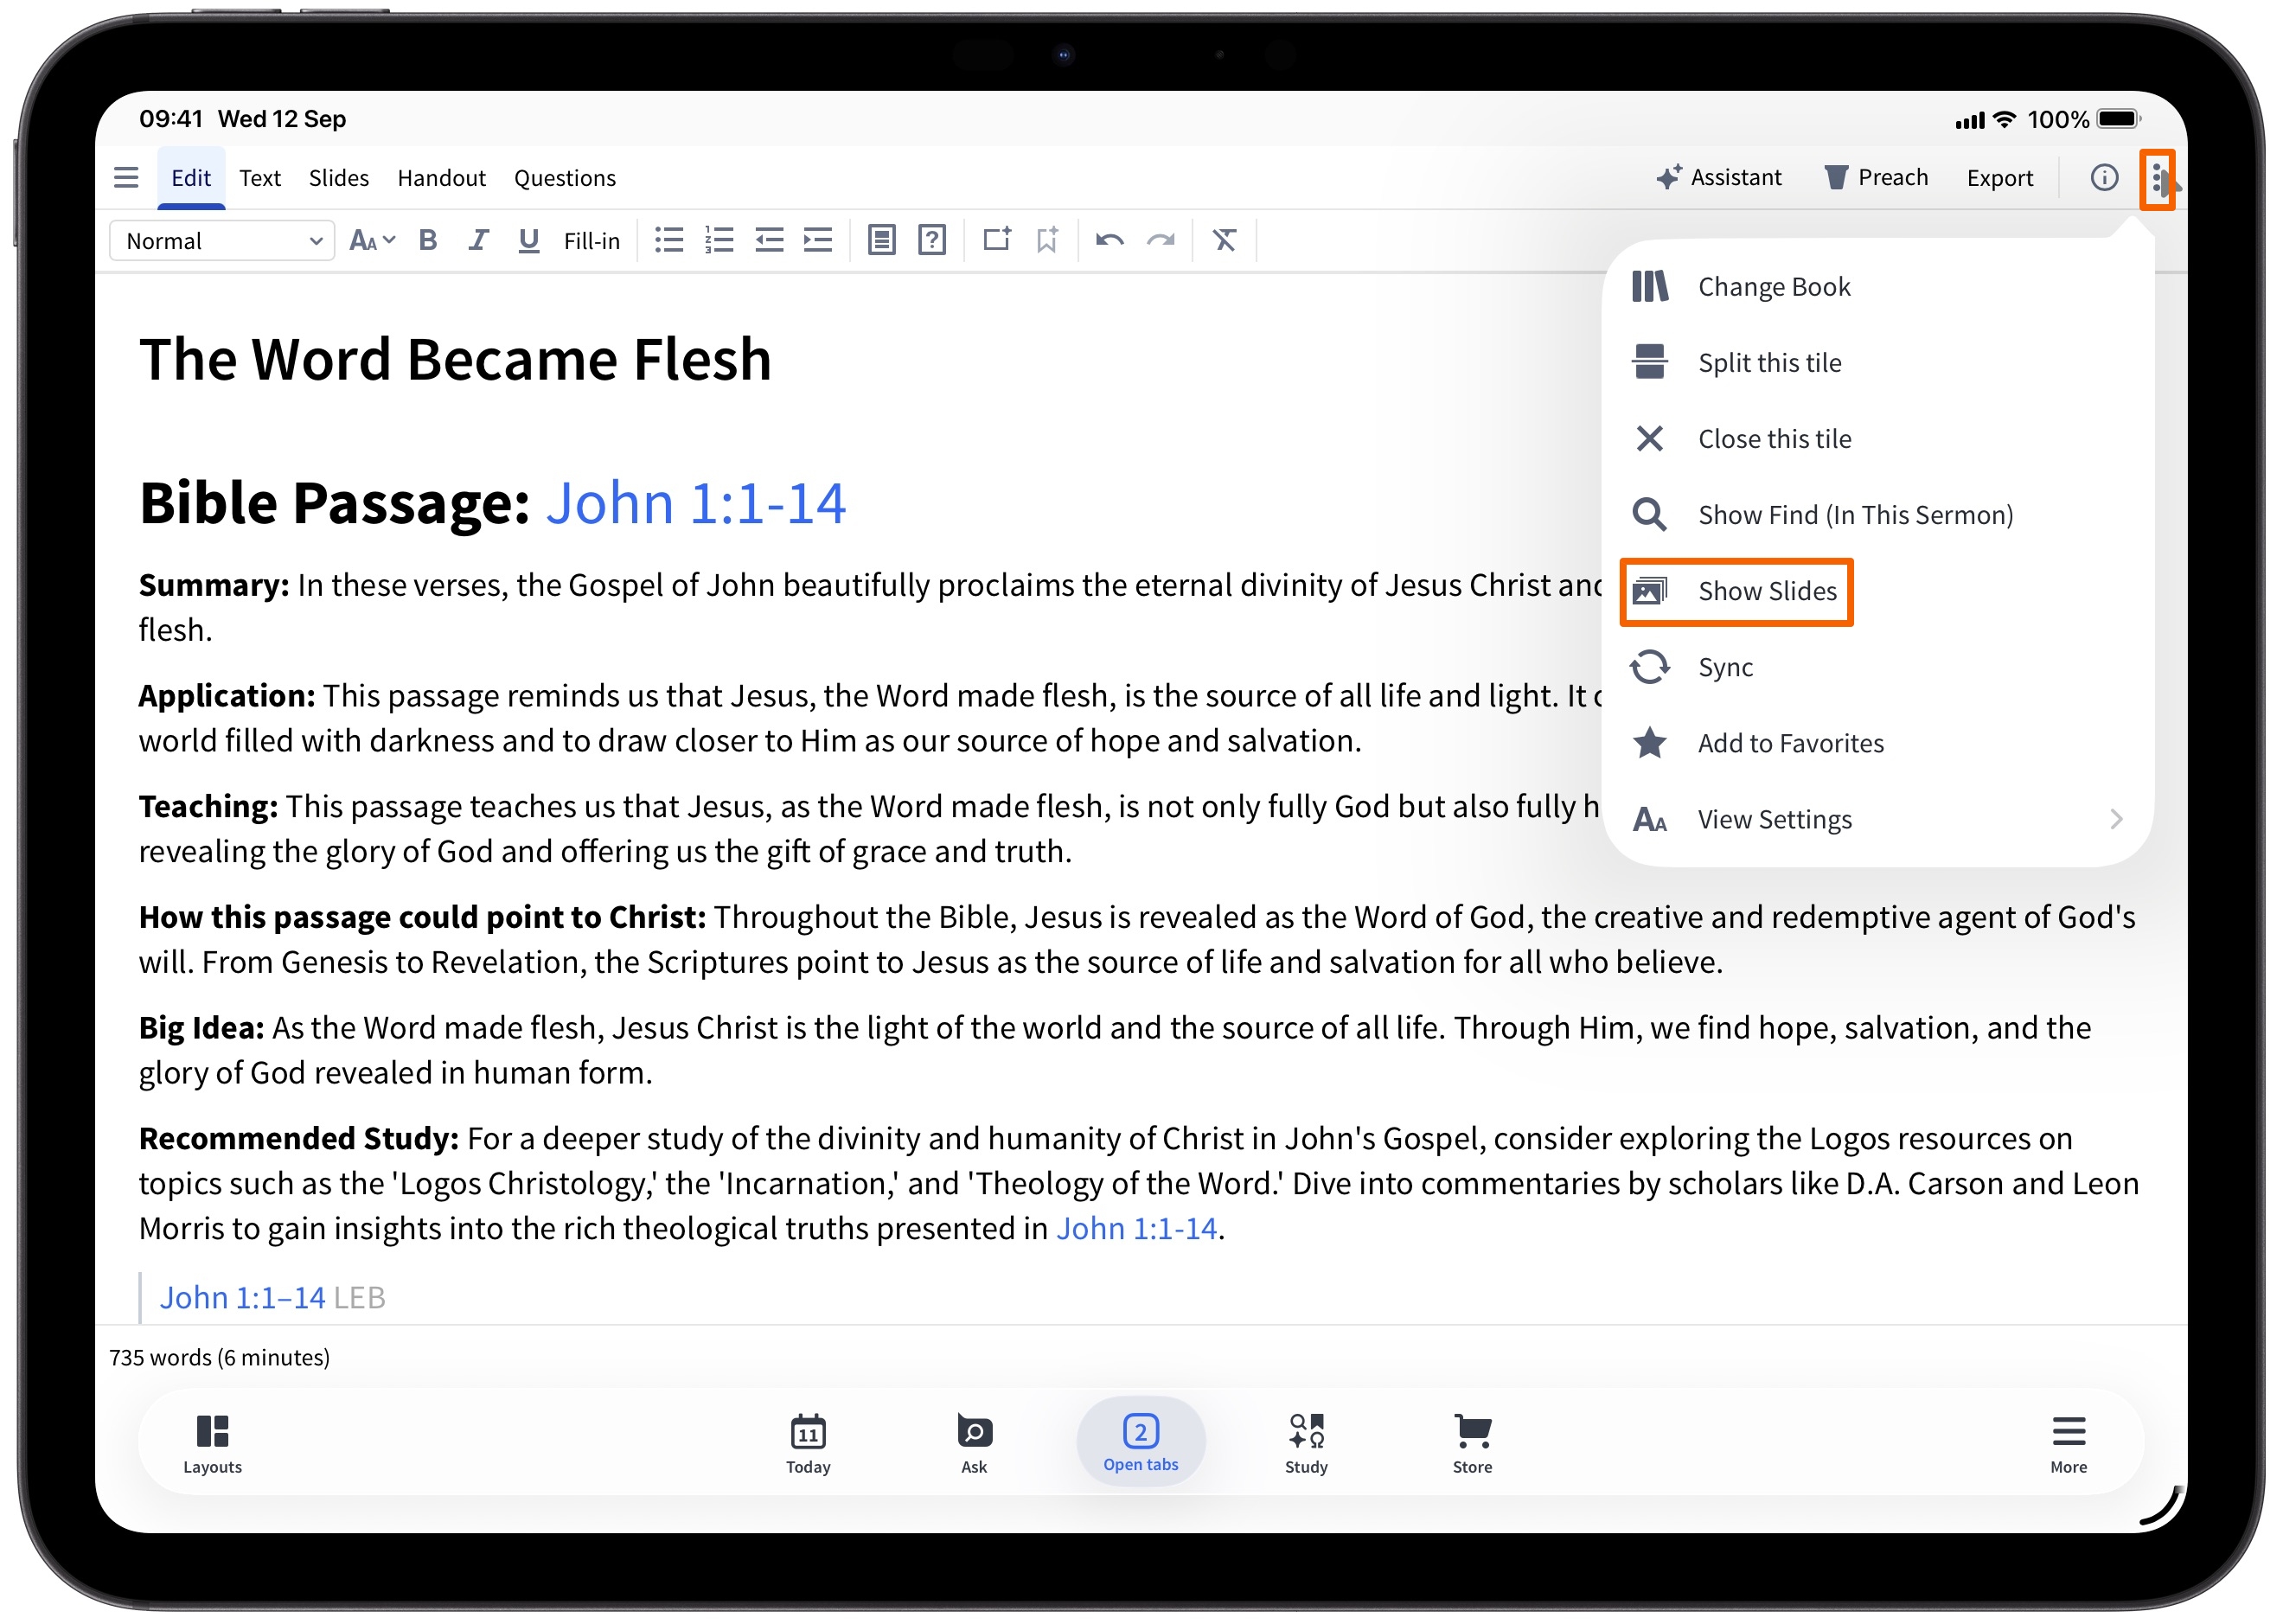Switch to the Slides tab

339,178
